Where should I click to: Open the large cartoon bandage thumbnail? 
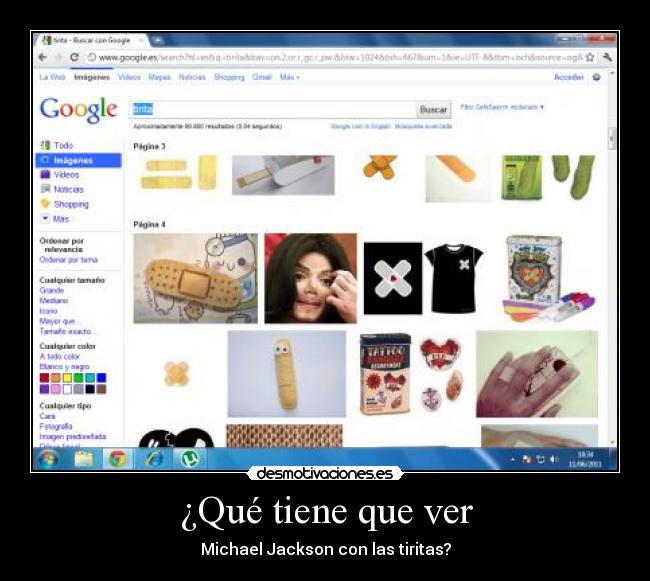pyautogui.click(x=195, y=278)
